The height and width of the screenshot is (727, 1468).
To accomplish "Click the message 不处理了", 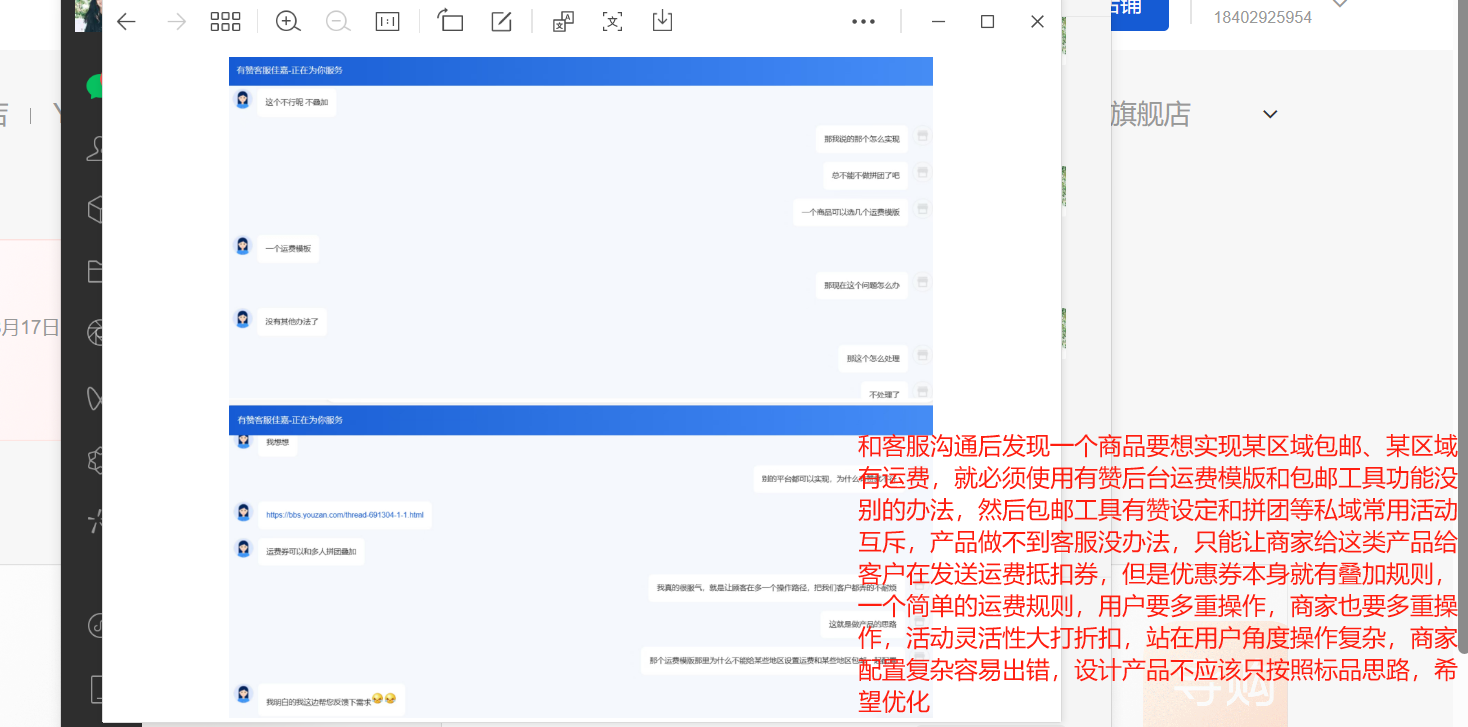I will pos(884,394).
